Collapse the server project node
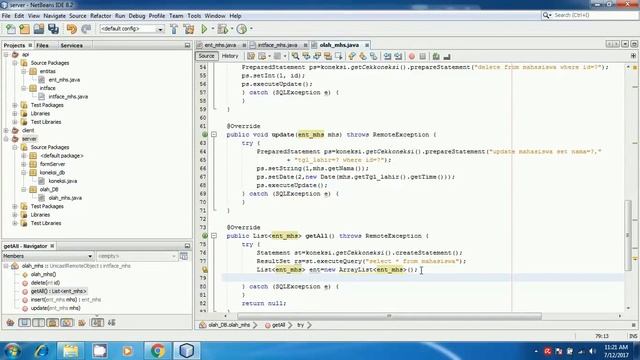This screenshot has height=360, width=640. 6,139
